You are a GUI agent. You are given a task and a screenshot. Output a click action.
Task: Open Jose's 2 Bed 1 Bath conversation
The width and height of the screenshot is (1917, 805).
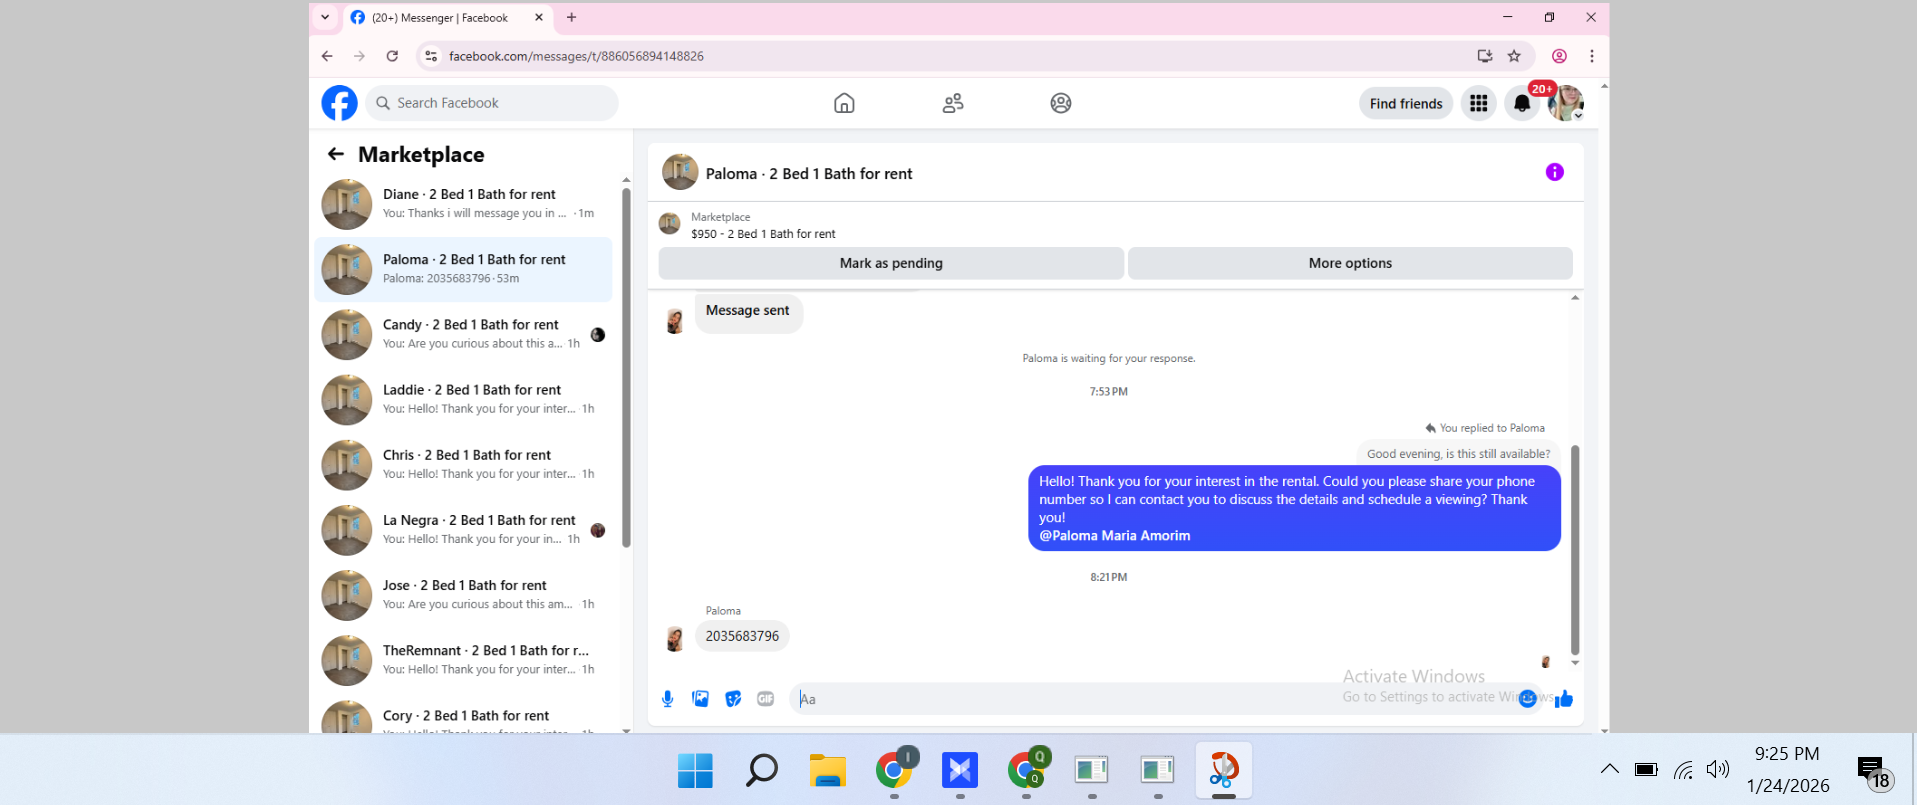(464, 595)
